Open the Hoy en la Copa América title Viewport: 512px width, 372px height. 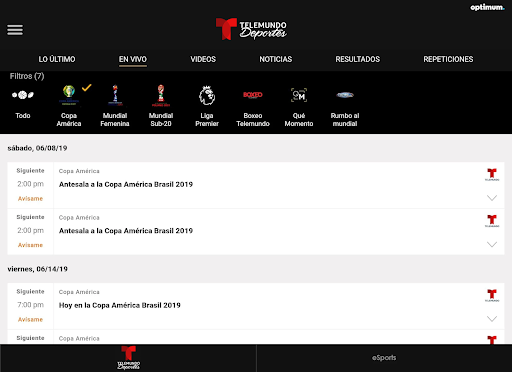click(x=120, y=305)
